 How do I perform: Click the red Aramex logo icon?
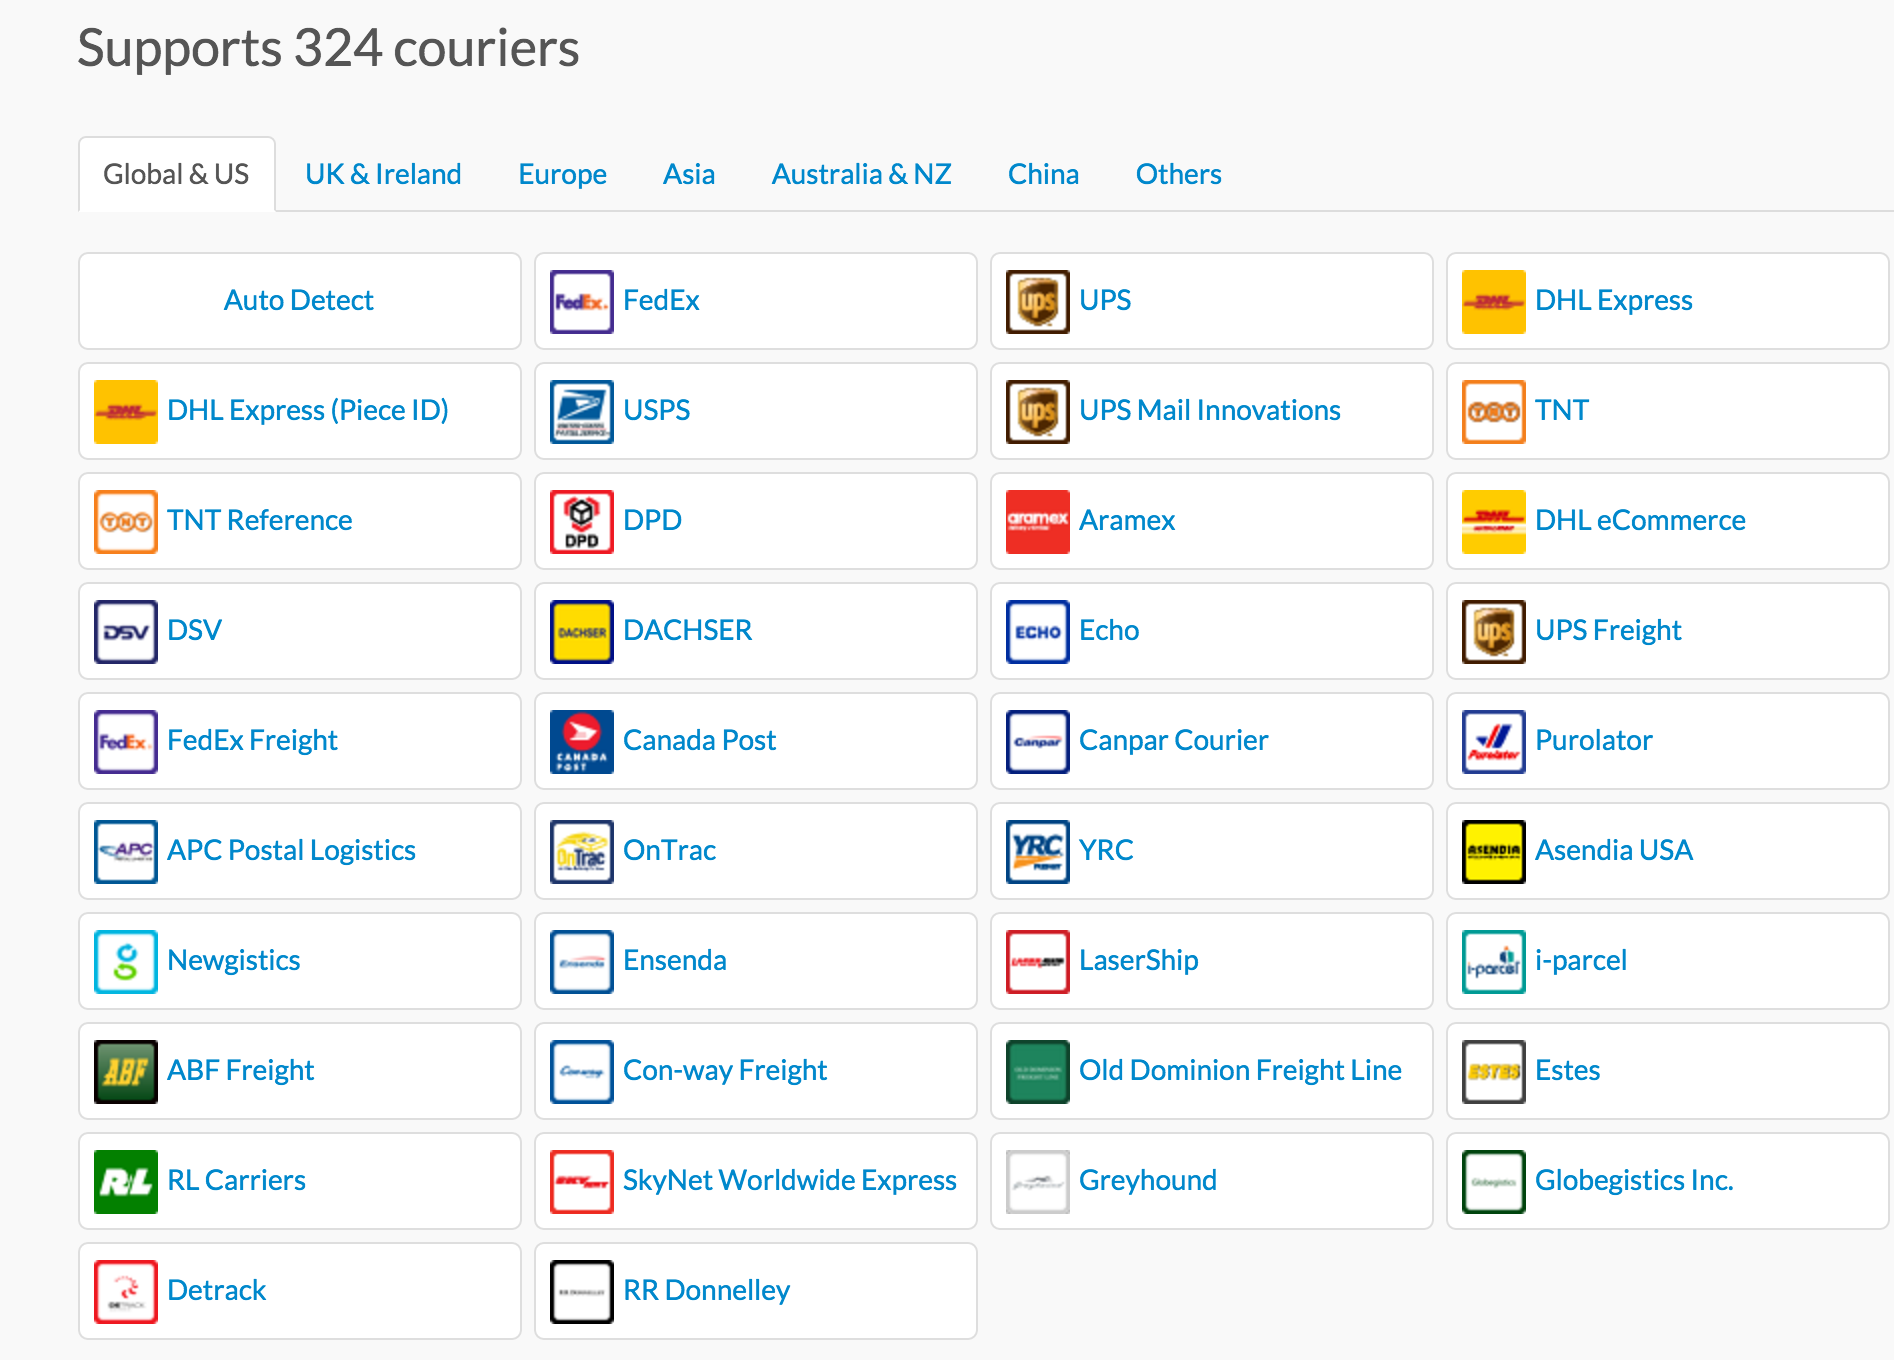pyautogui.click(x=1037, y=521)
